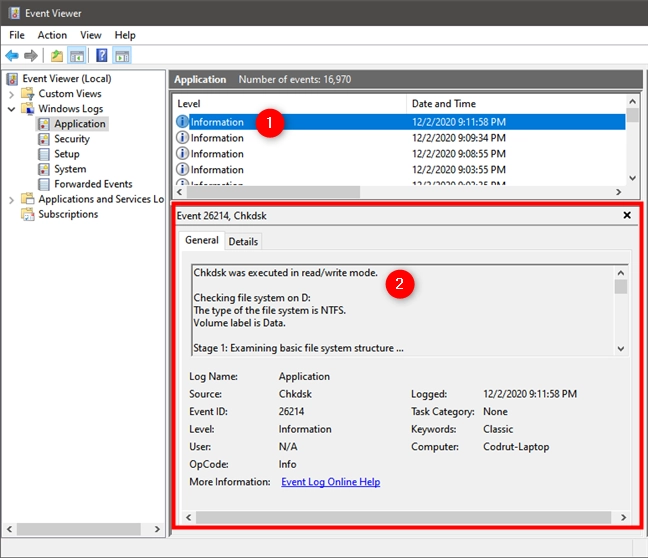Click the Computer value 'Codrut-Laptop'
The width and height of the screenshot is (648, 558).
pyautogui.click(x=516, y=447)
